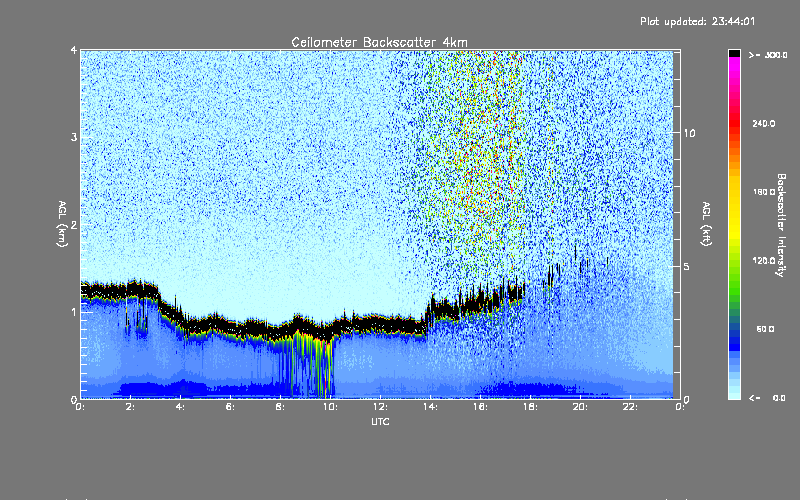Click the 1 km tick label
The height and width of the screenshot is (500, 800).
[74, 312]
